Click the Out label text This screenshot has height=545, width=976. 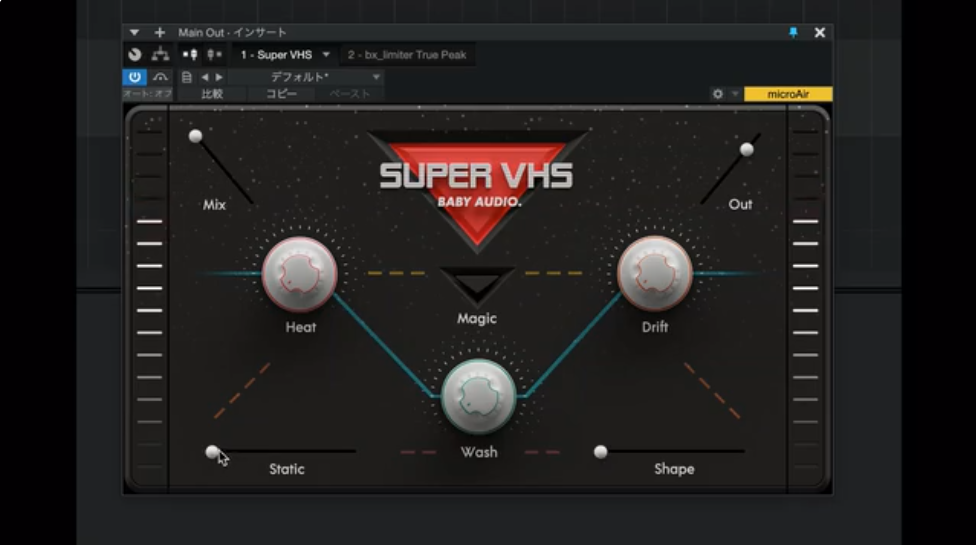pyautogui.click(x=740, y=205)
